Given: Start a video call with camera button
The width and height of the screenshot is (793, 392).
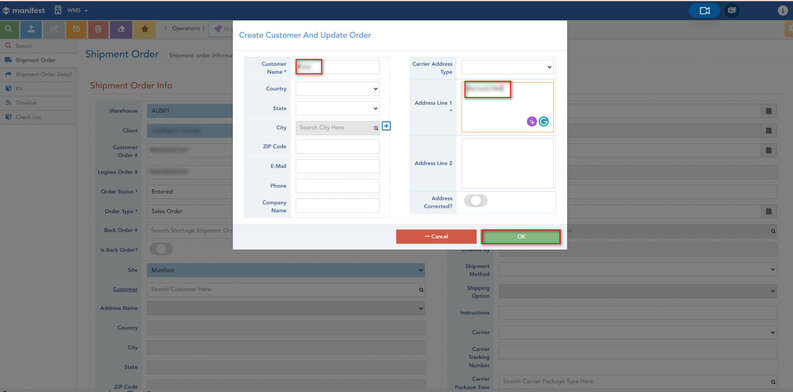Looking at the screenshot, I should coord(704,11).
